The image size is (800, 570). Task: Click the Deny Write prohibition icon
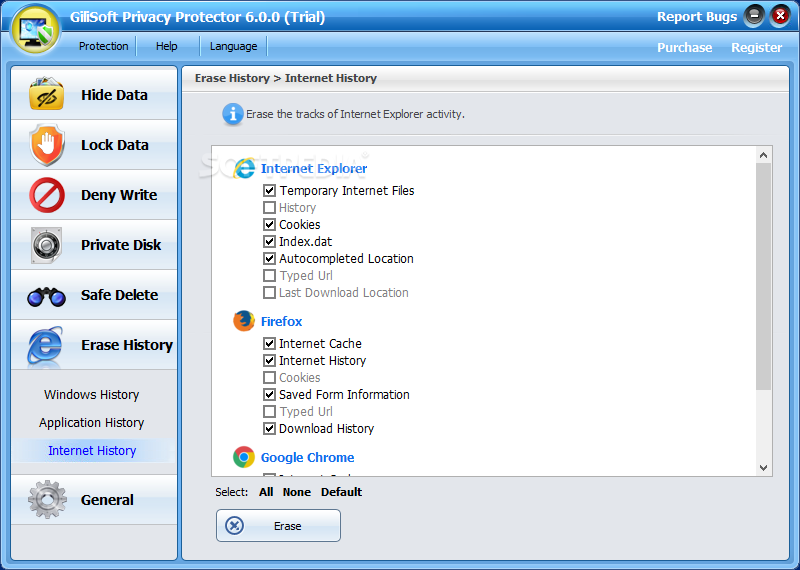[x=47, y=195]
